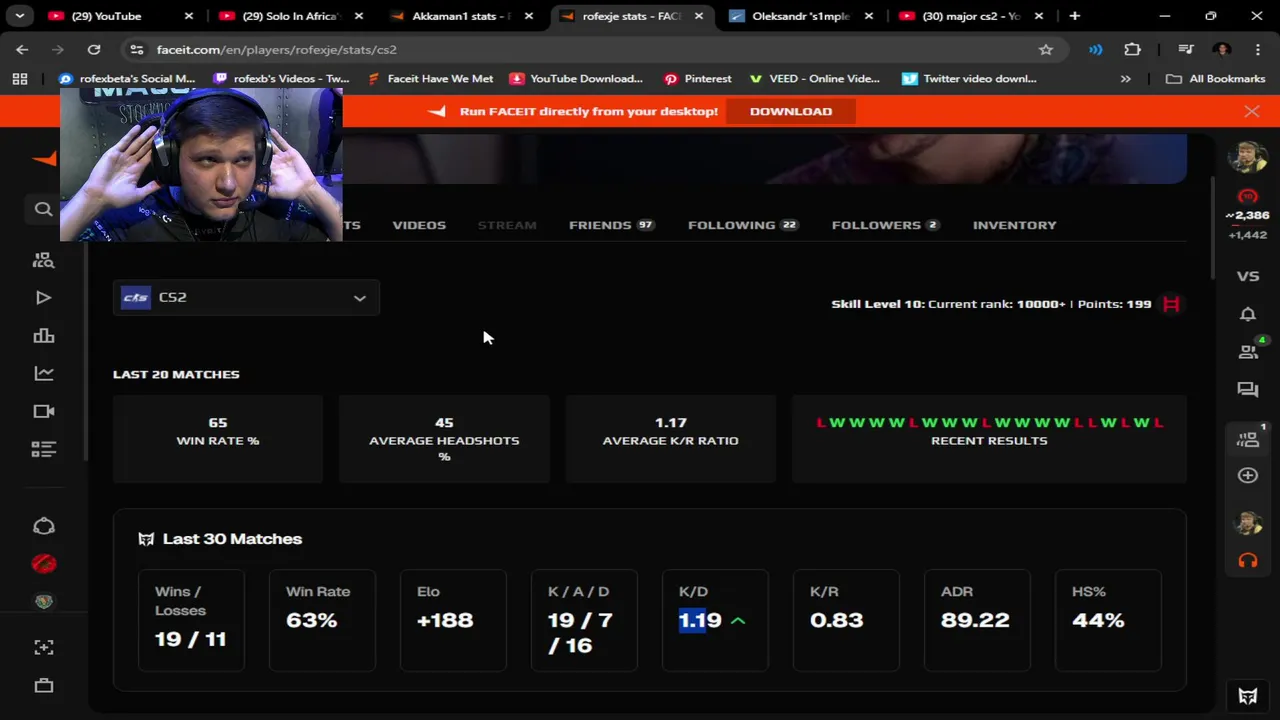The width and height of the screenshot is (1280, 720).
Task: Open the Chrome apps grid icon
Action: click(19, 78)
